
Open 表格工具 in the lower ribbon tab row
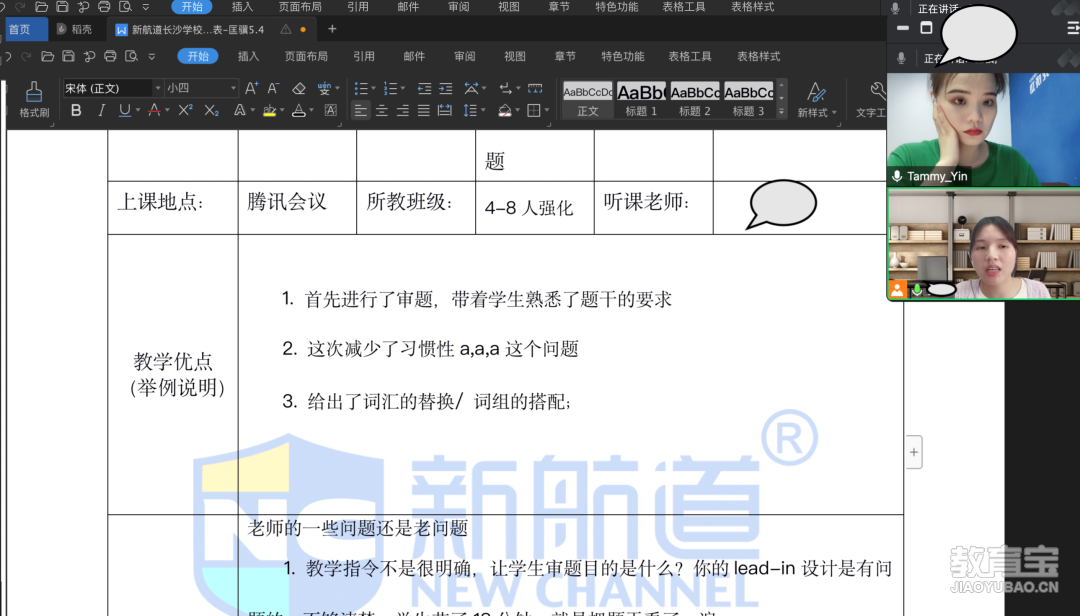(x=689, y=57)
